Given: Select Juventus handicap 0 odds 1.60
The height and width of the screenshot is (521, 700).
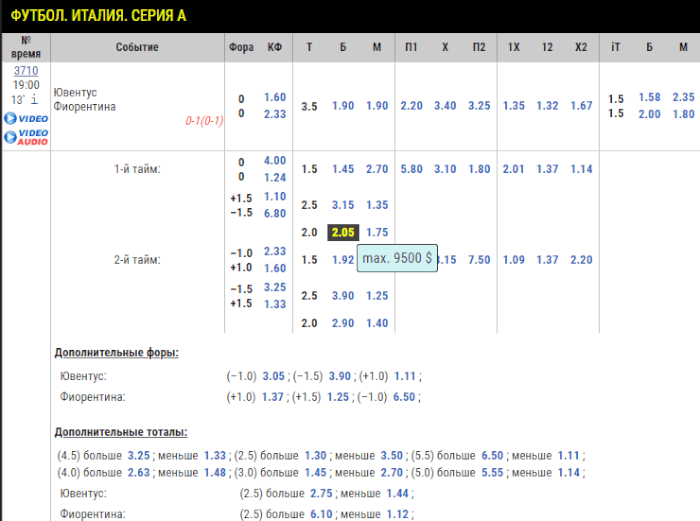Looking at the screenshot, I should pyautogui.click(x=275, y=97).
